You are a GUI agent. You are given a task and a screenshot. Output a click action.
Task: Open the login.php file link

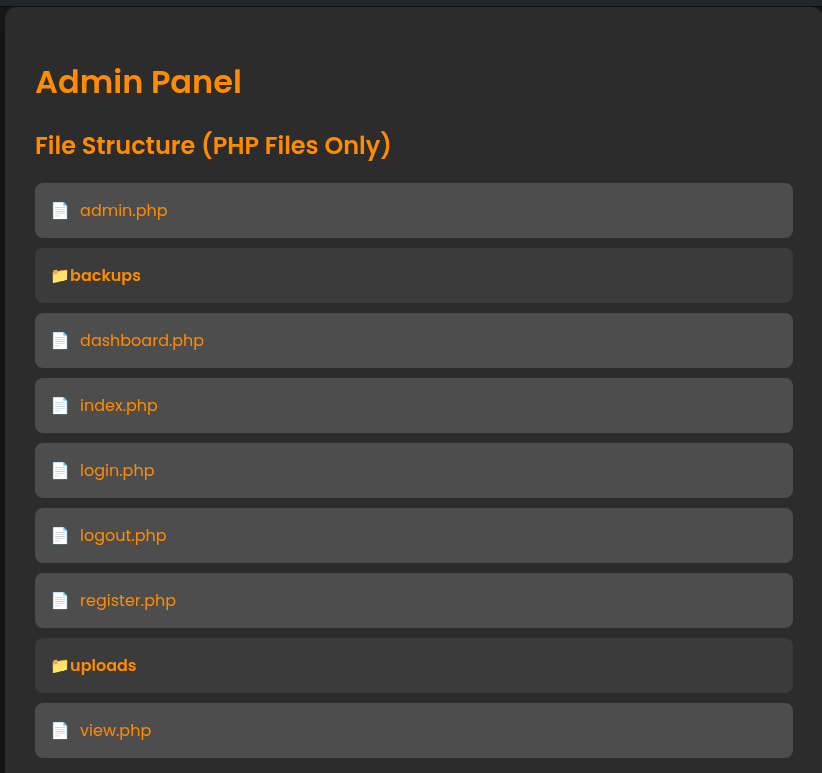[117, 471]
